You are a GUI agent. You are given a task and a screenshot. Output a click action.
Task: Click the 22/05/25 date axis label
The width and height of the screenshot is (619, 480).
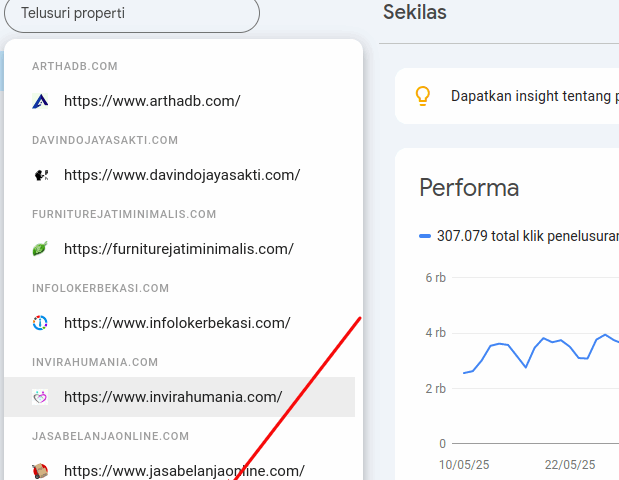point(570,465)
